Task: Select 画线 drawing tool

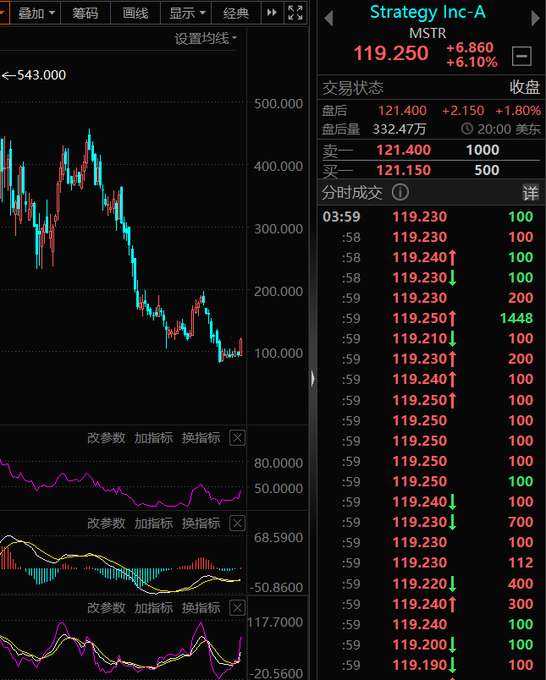Action: (x=135, y=13)
